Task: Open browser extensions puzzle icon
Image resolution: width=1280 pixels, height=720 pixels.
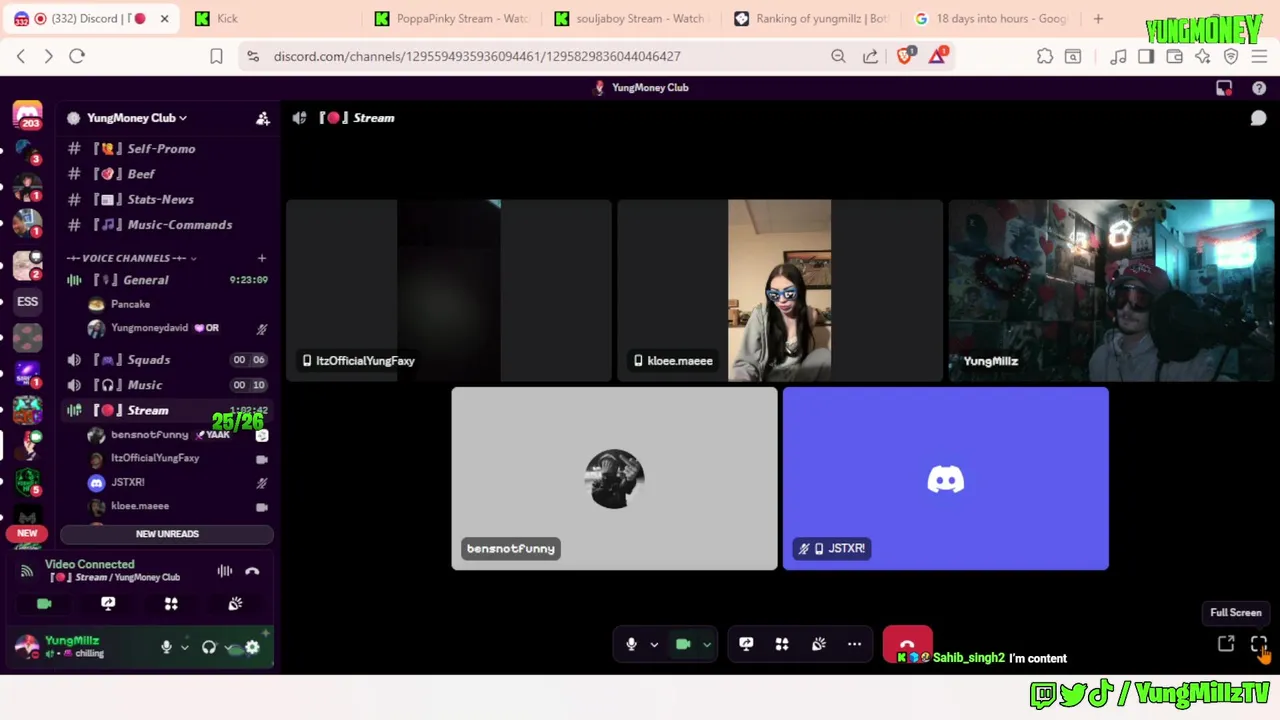Action: [x=1045, y=56]
